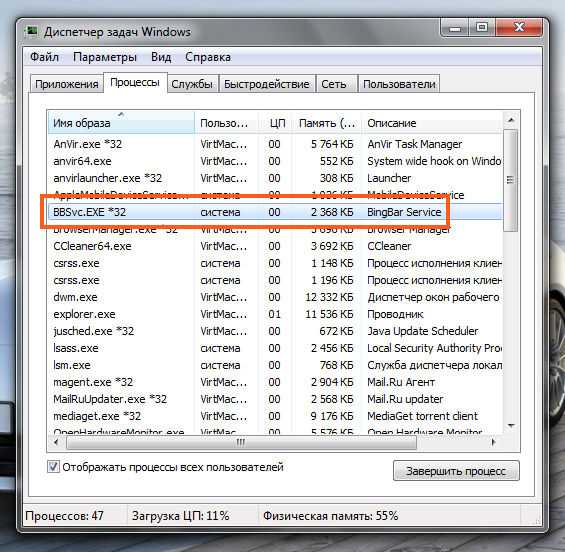Open the 'Параметры' menu
The height and width of the screenshot is (552, 565).
[x=105, y=57]
